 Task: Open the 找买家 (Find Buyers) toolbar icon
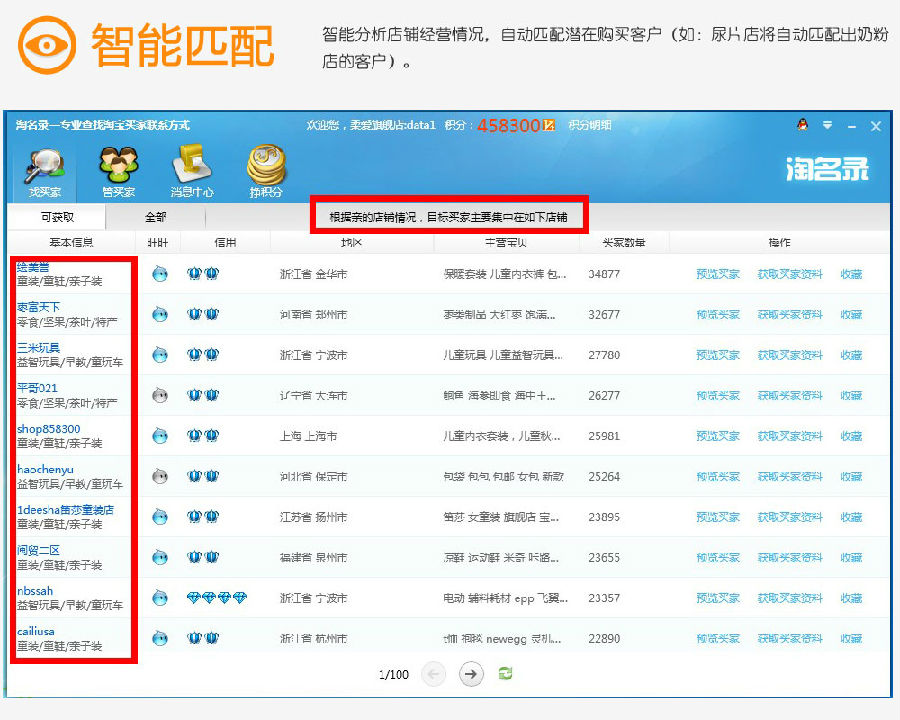pyautogui.click(x=44, y=170)
